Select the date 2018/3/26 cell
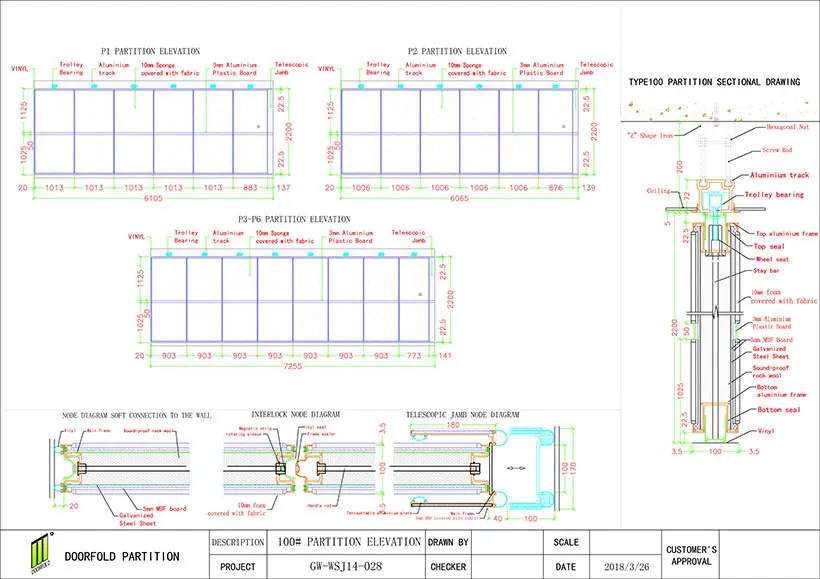 pyautogui.click(x=625, y=564)
